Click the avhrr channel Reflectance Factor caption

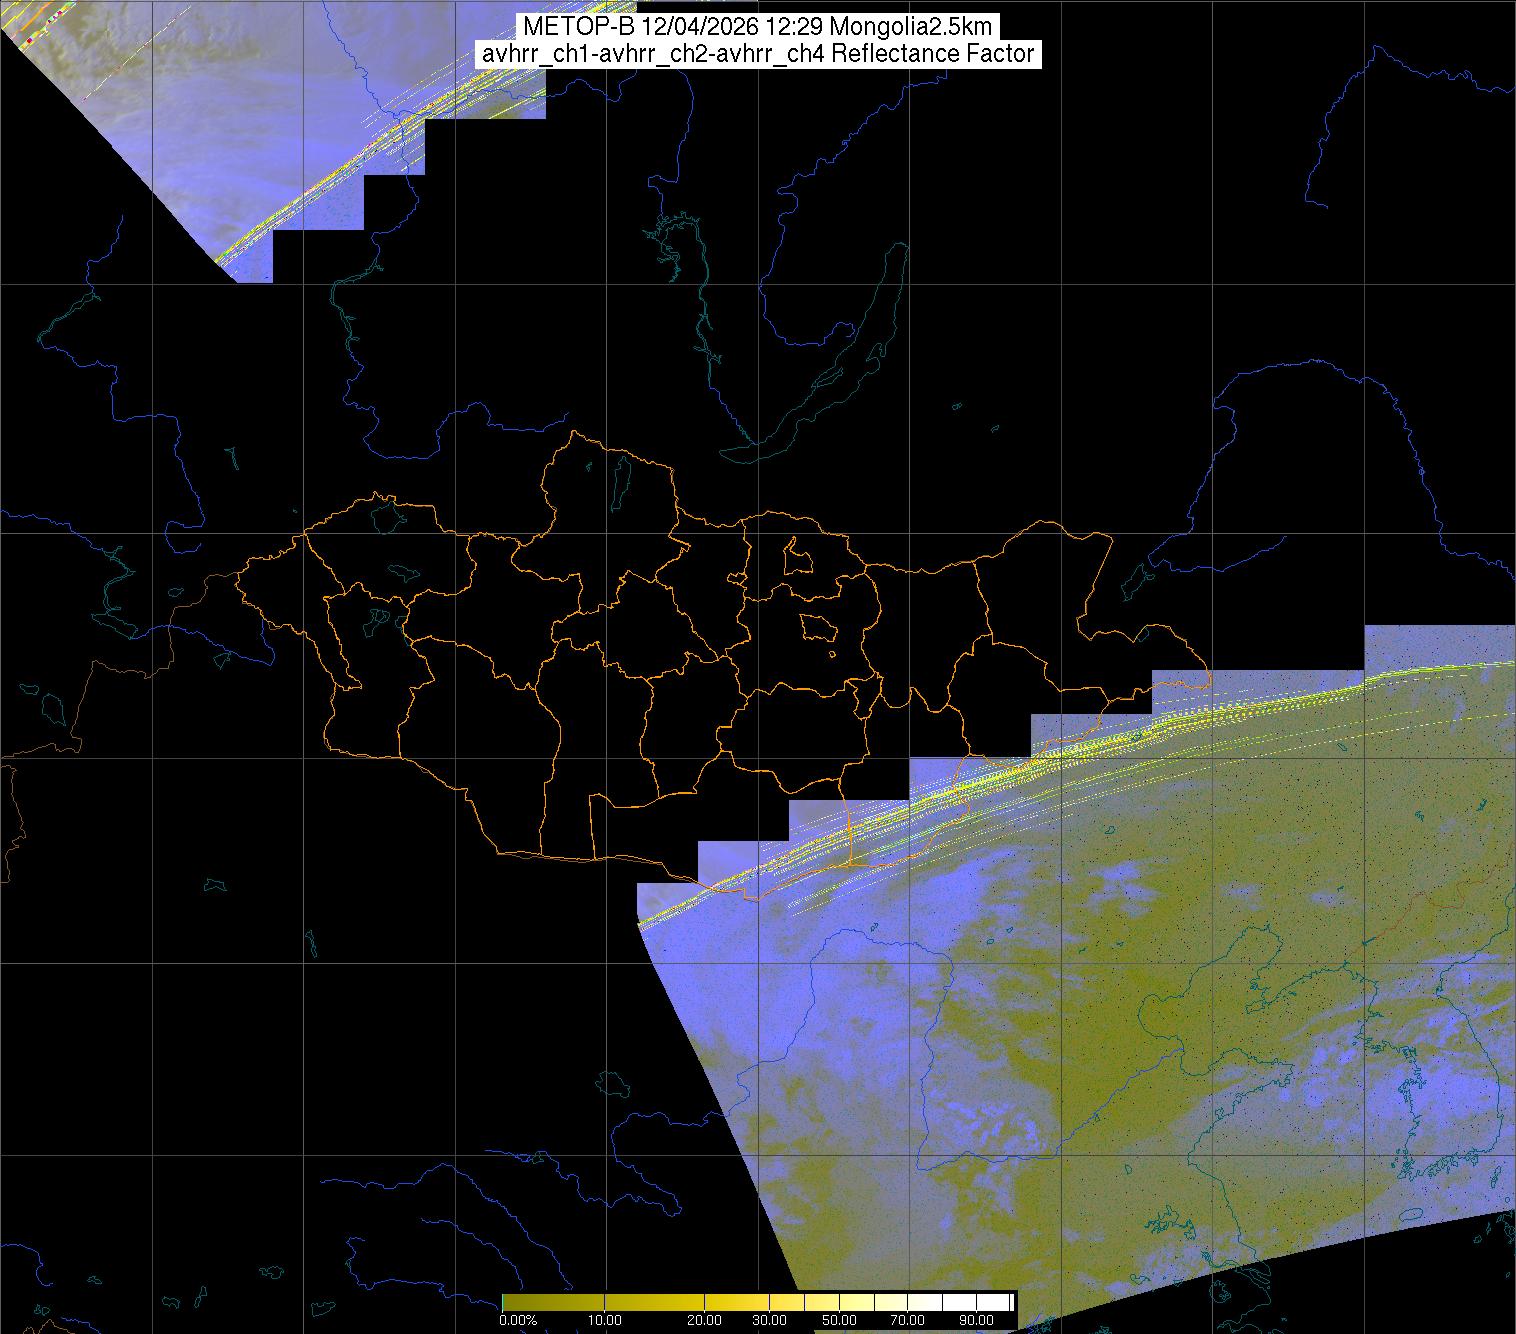click(x=757, y=54)
